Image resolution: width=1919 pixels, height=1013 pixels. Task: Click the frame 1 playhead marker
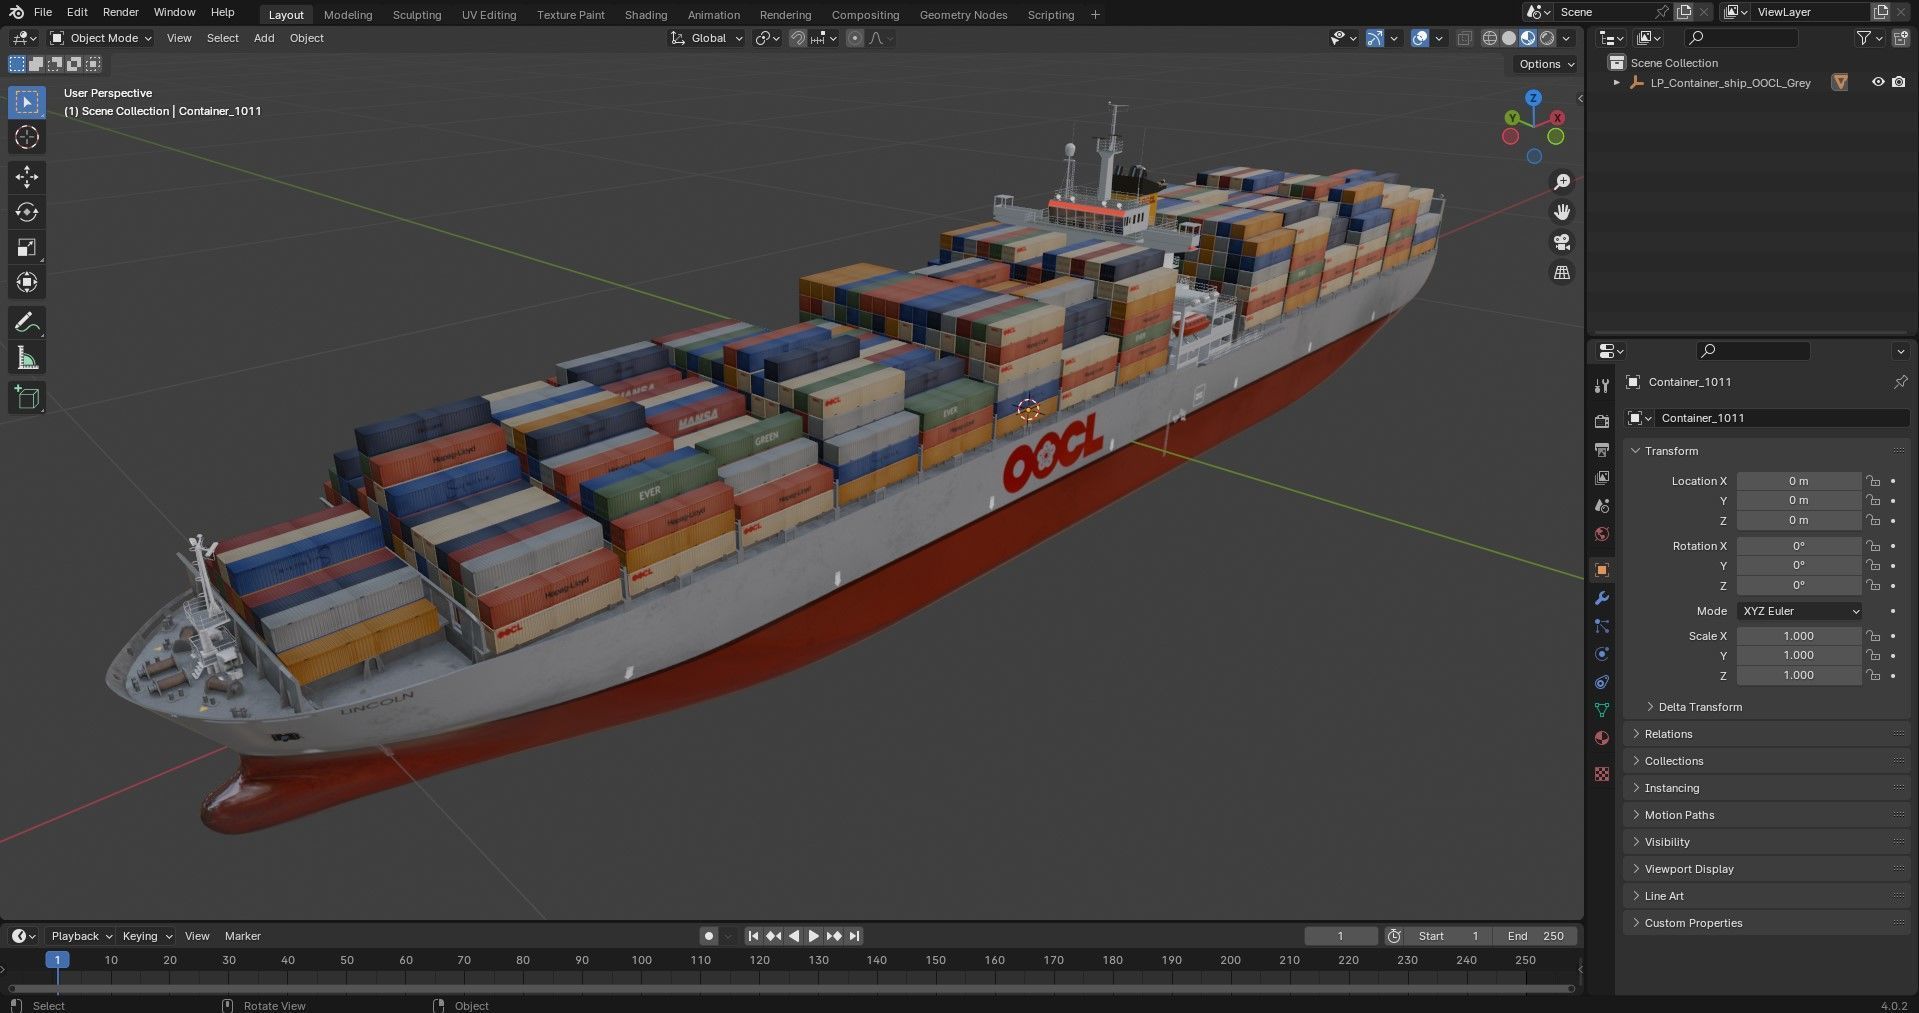click(x=57, y=960)
